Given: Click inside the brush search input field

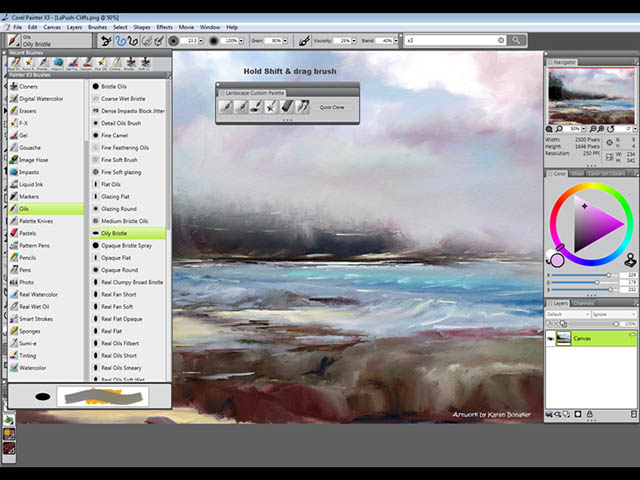Looking at the screenshot, I should coord(451,40).
